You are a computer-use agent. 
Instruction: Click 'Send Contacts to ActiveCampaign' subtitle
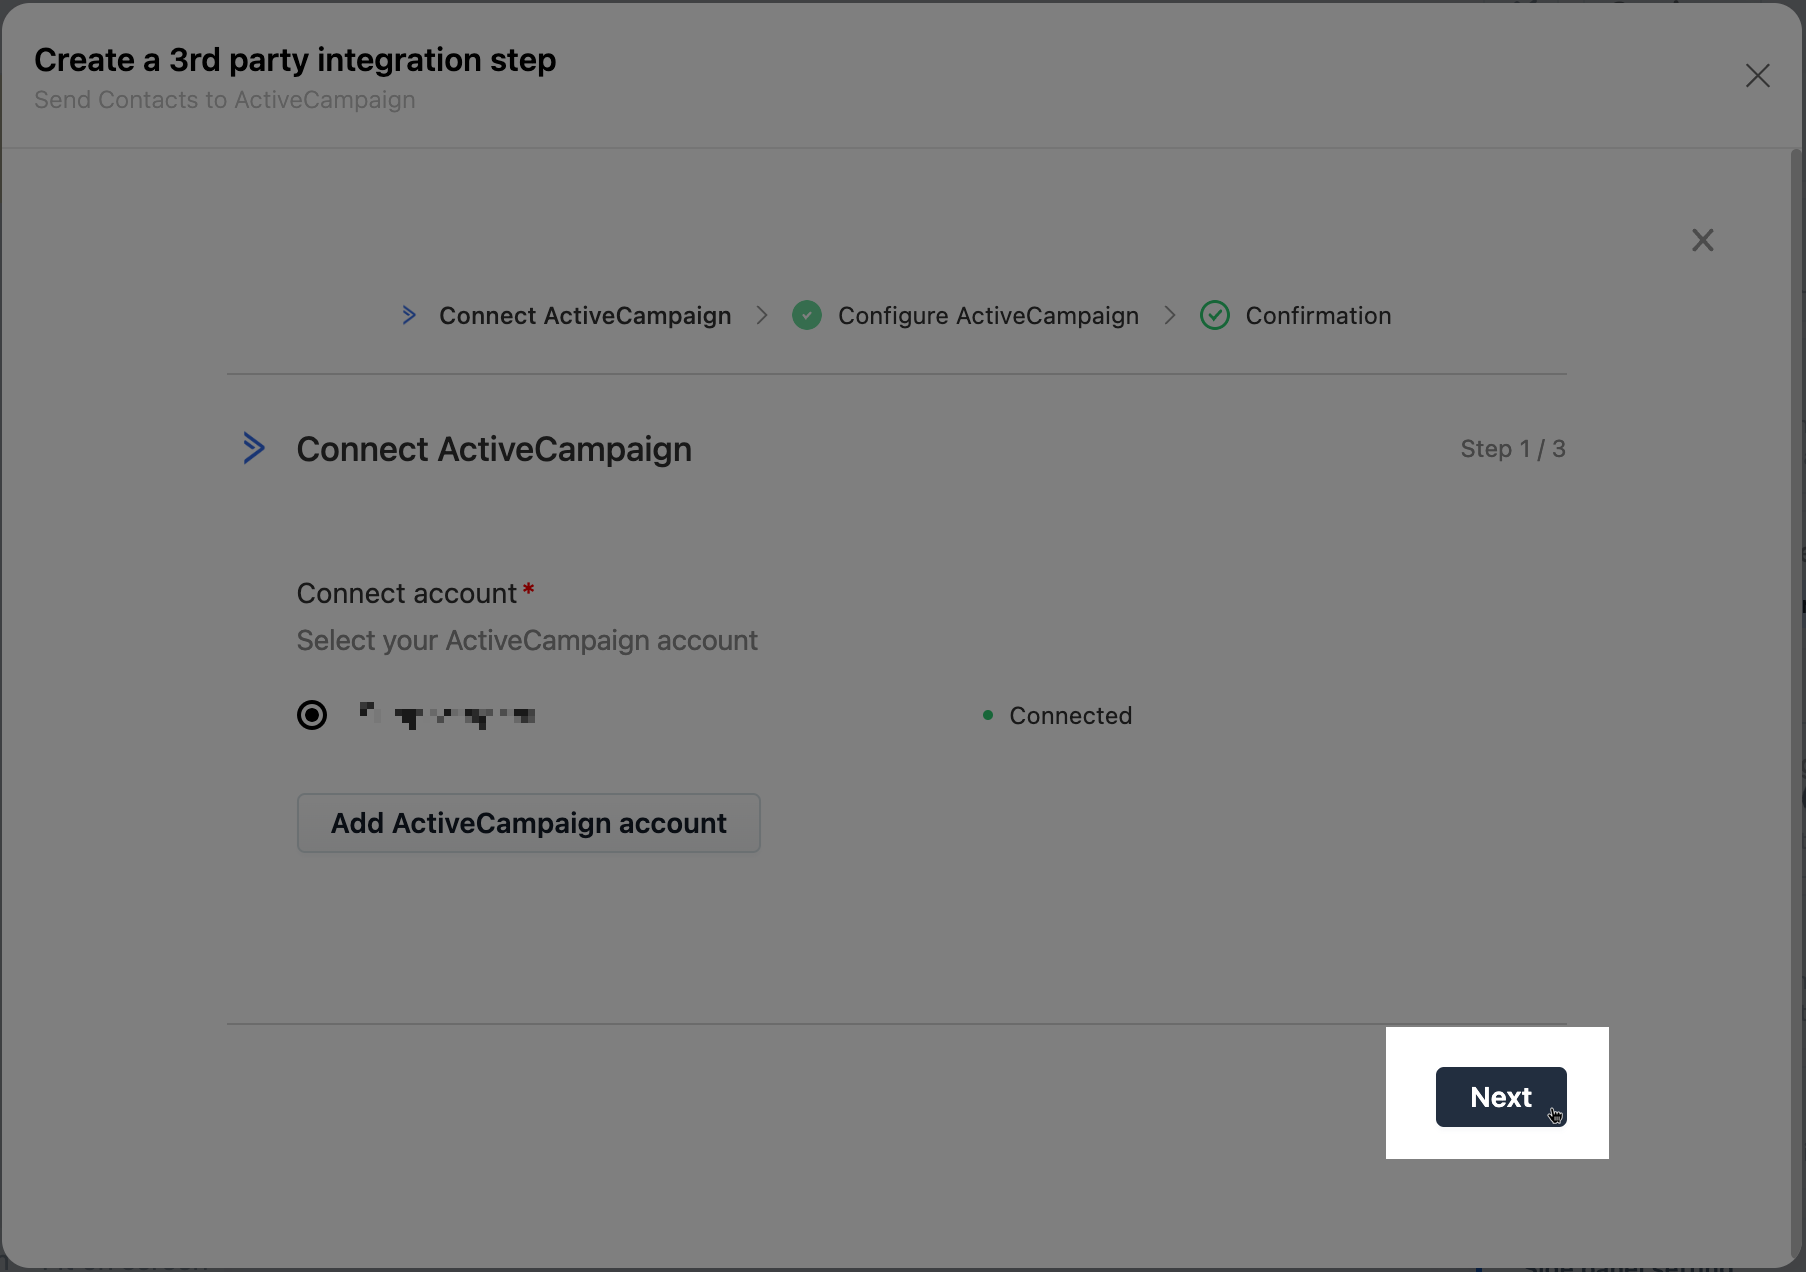pos(225,100)
